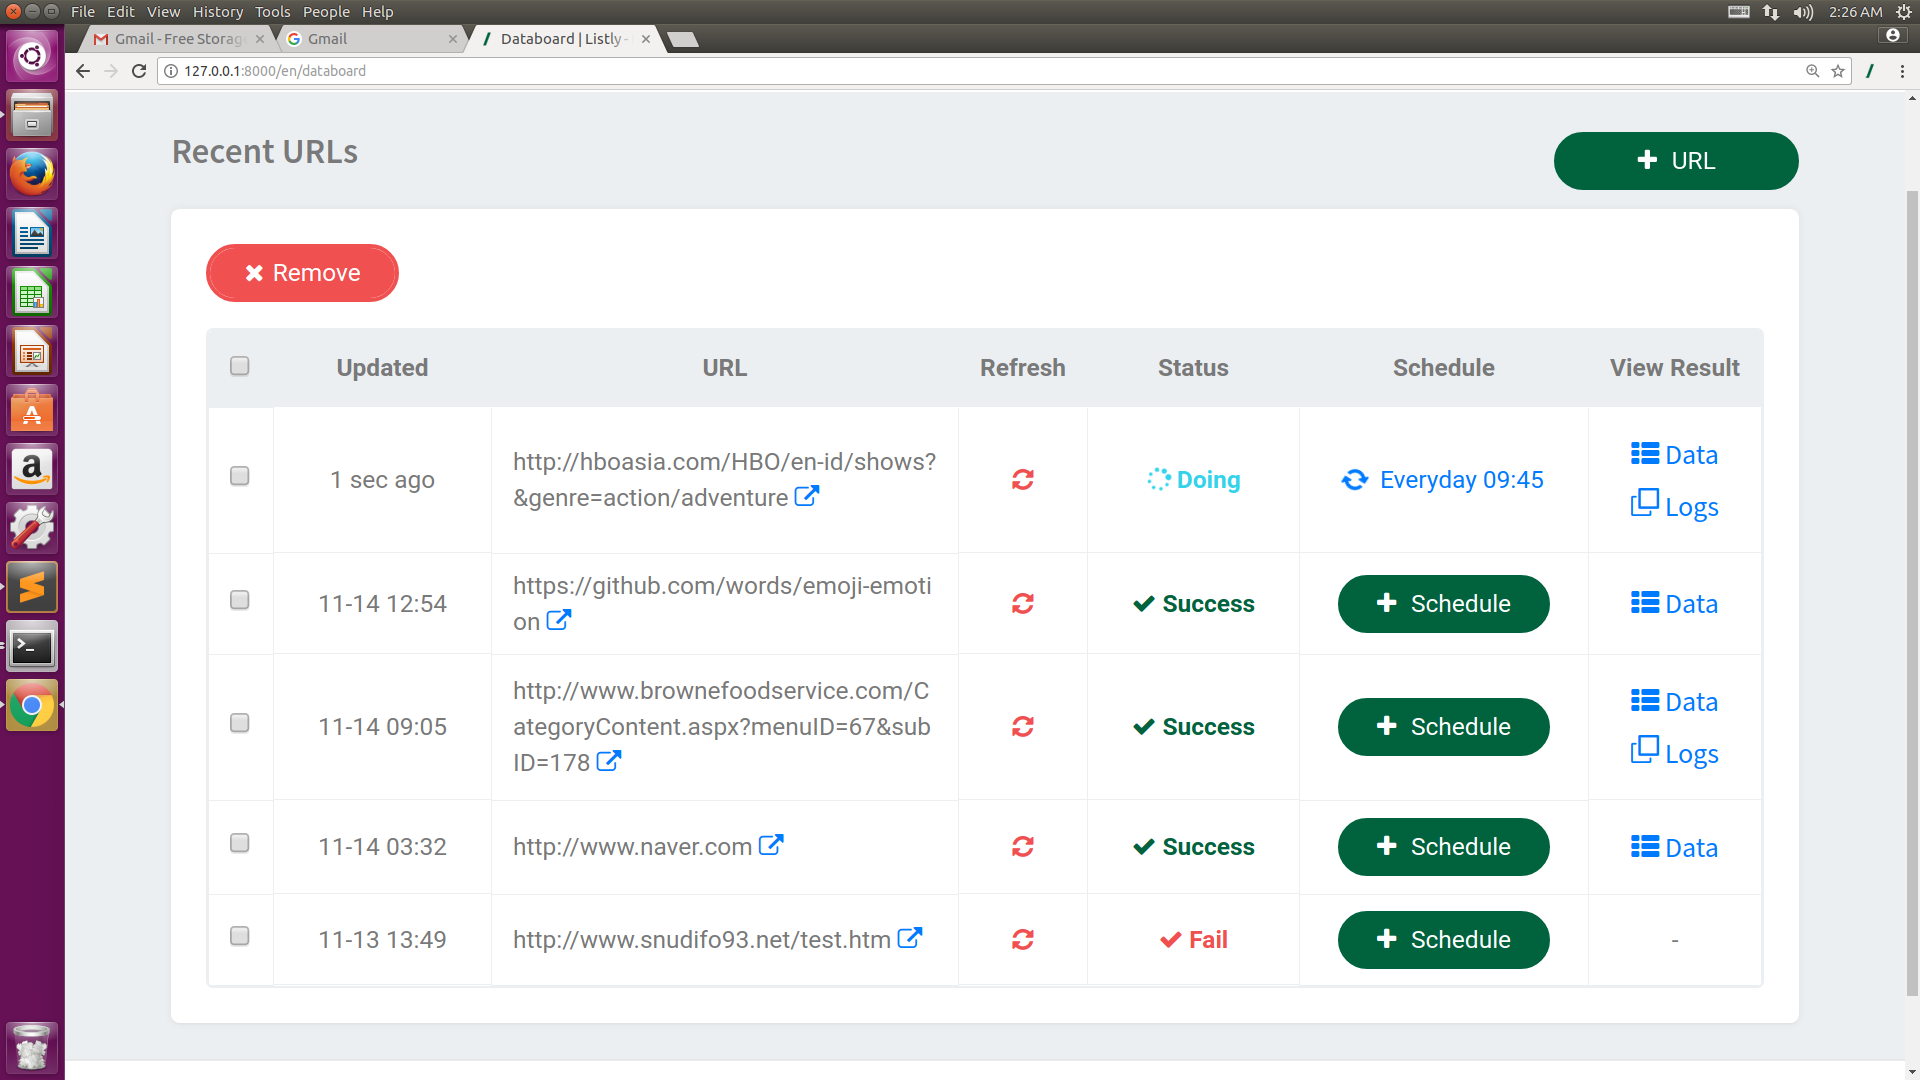Toggle the select-all checkbox in header
The image size is (1920, 1080).
click(x=240, y=366)
